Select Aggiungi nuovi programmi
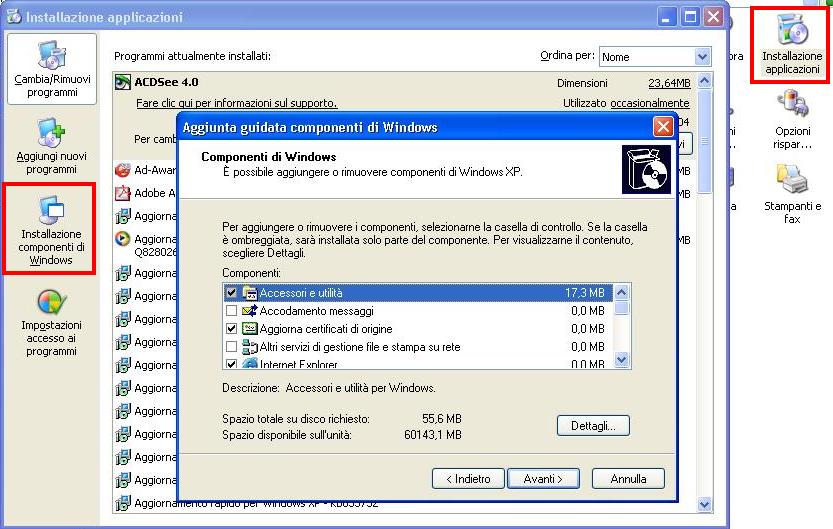This screenshot has width=833, height=529. point(52,147)
